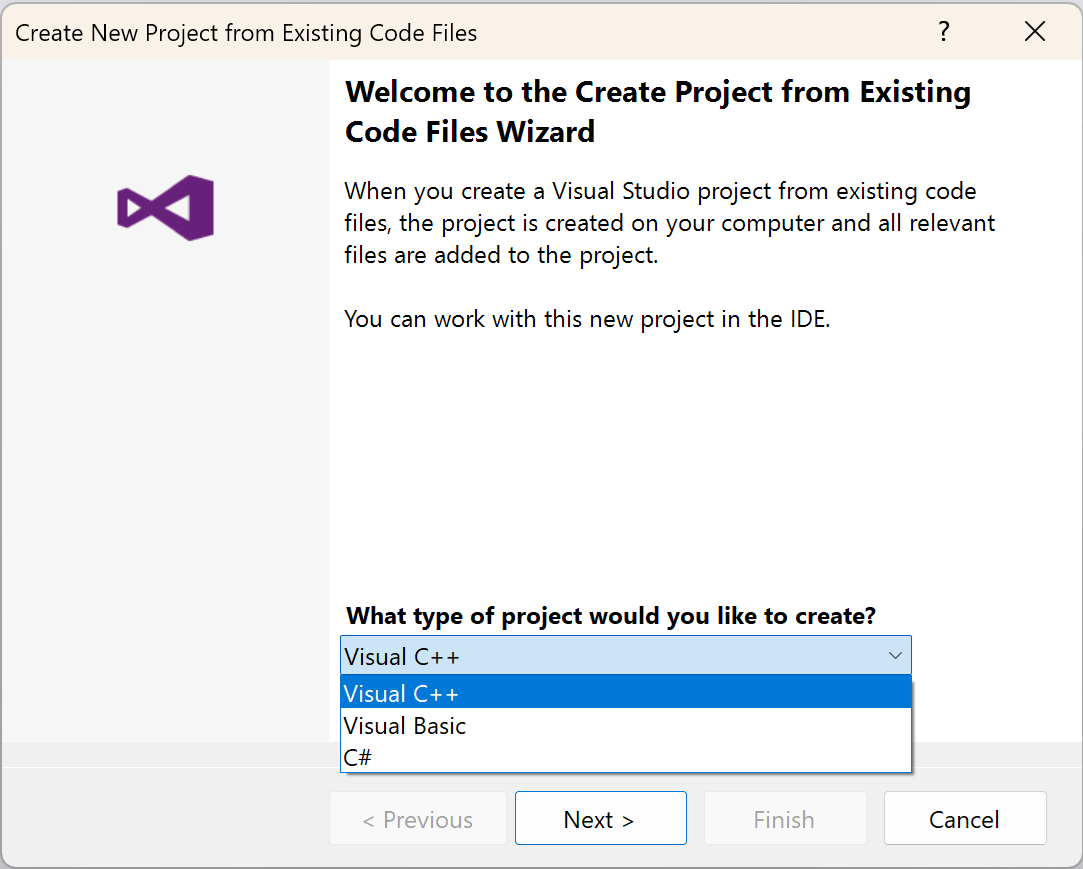Collapse the project type dropdown using its chevron
The image size is (1083, 869).
(895, 656)
